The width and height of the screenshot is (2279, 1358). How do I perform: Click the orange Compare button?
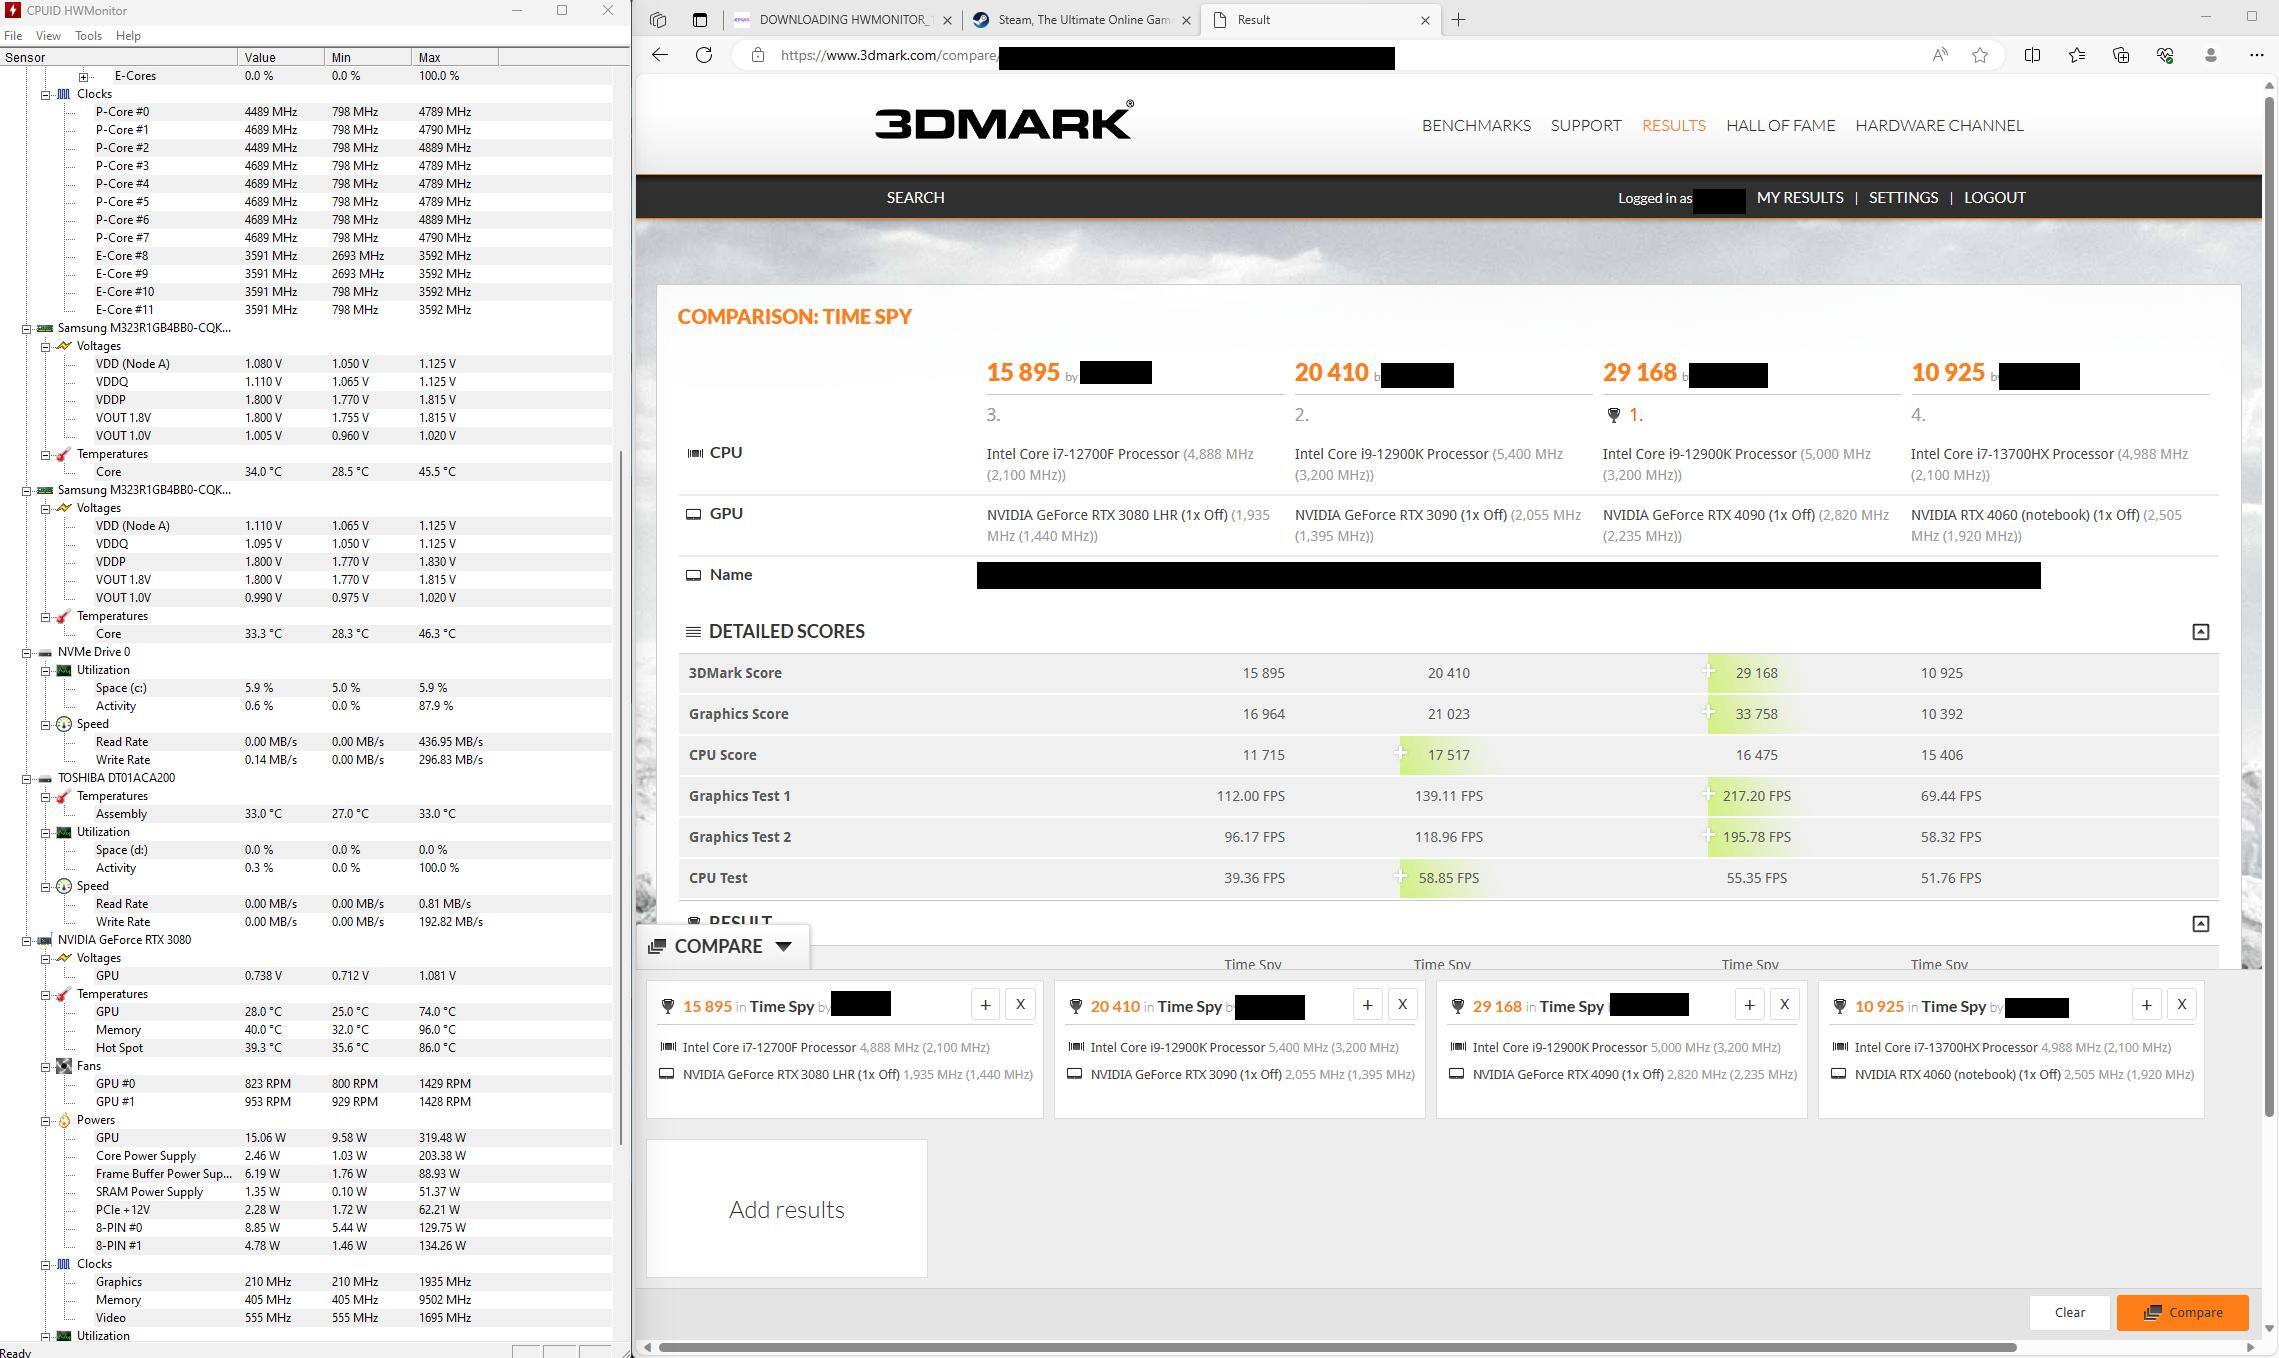[2182, 1312]
